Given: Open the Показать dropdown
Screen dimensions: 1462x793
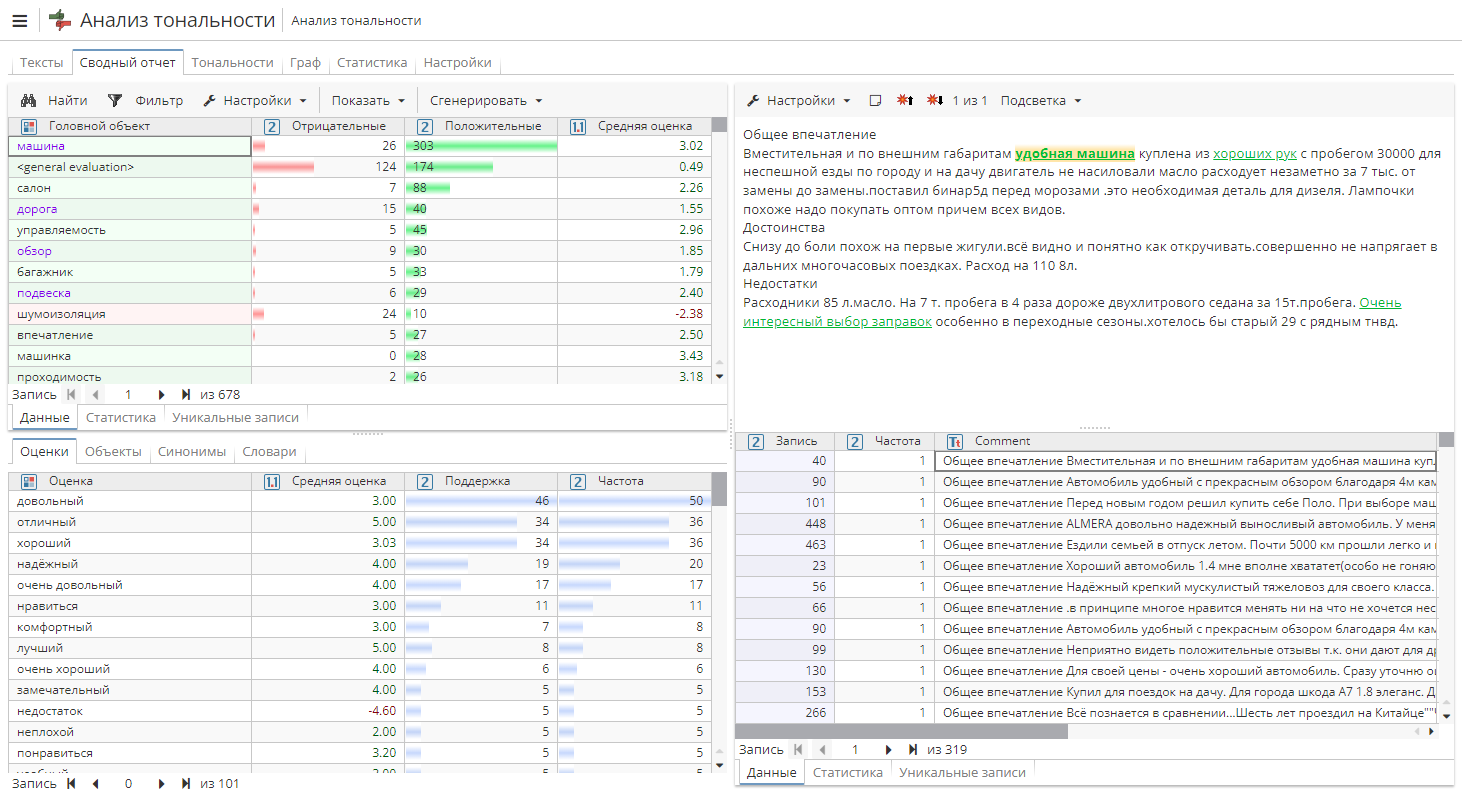Looking at the screenshot, I should 368,100.
